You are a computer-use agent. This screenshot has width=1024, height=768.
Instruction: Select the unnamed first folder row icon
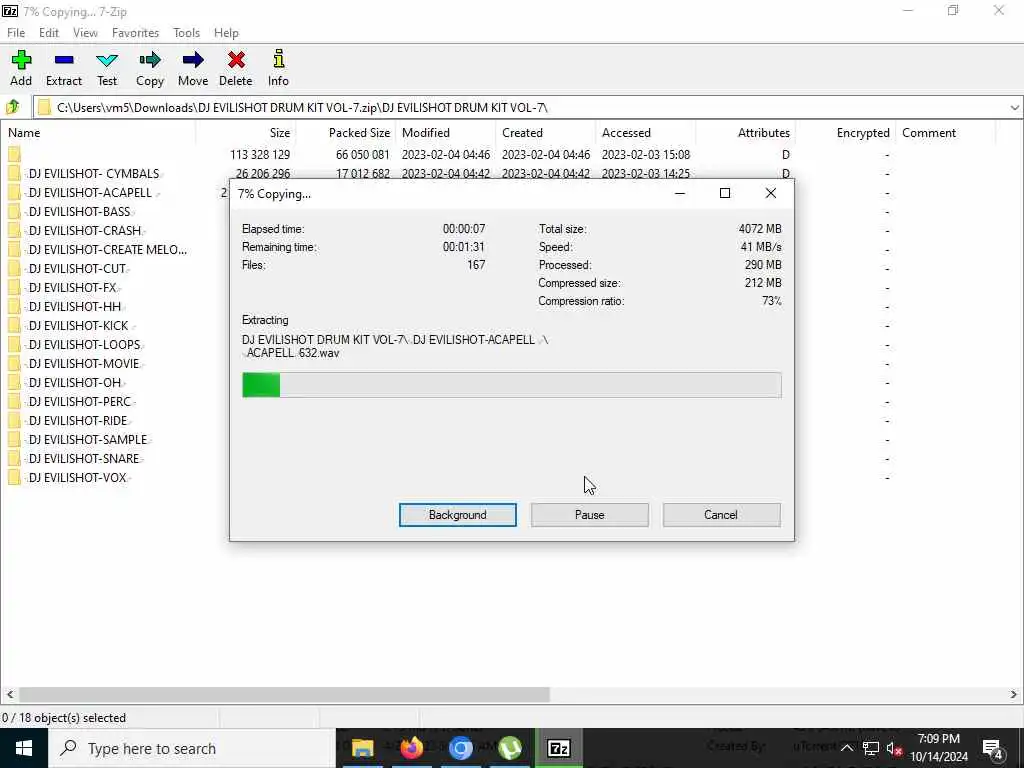tap(14, 155)
